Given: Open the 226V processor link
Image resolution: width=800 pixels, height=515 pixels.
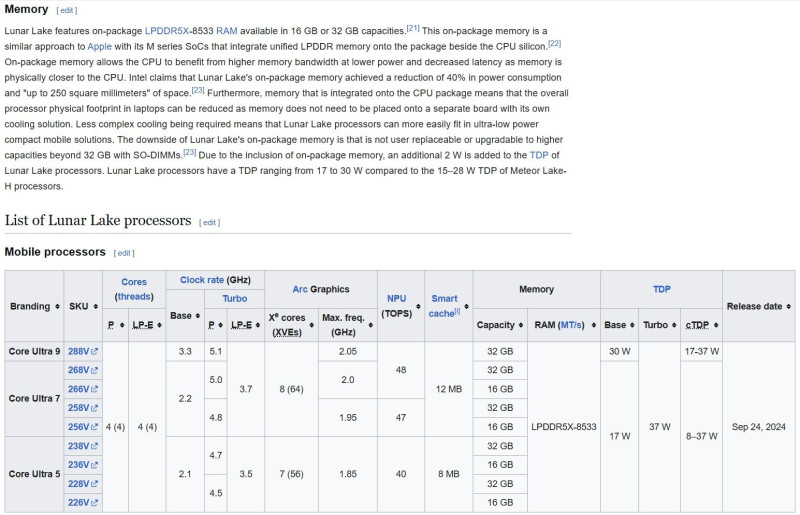Looking at the screenshot, I should [83, 502].
